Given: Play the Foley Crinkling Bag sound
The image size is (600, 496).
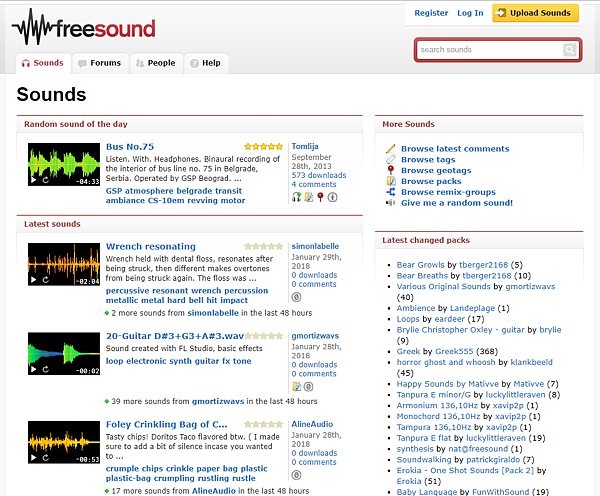Looking at the screenshot, I should (34, 457).
